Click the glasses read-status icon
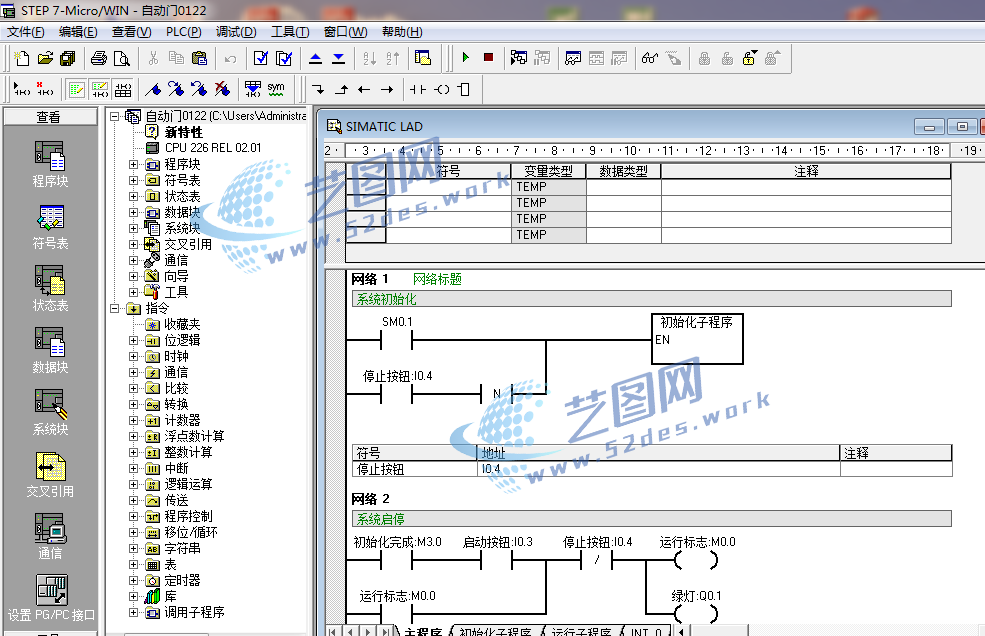The height and width of the screenshot is (636, 985). pos(650,58)
